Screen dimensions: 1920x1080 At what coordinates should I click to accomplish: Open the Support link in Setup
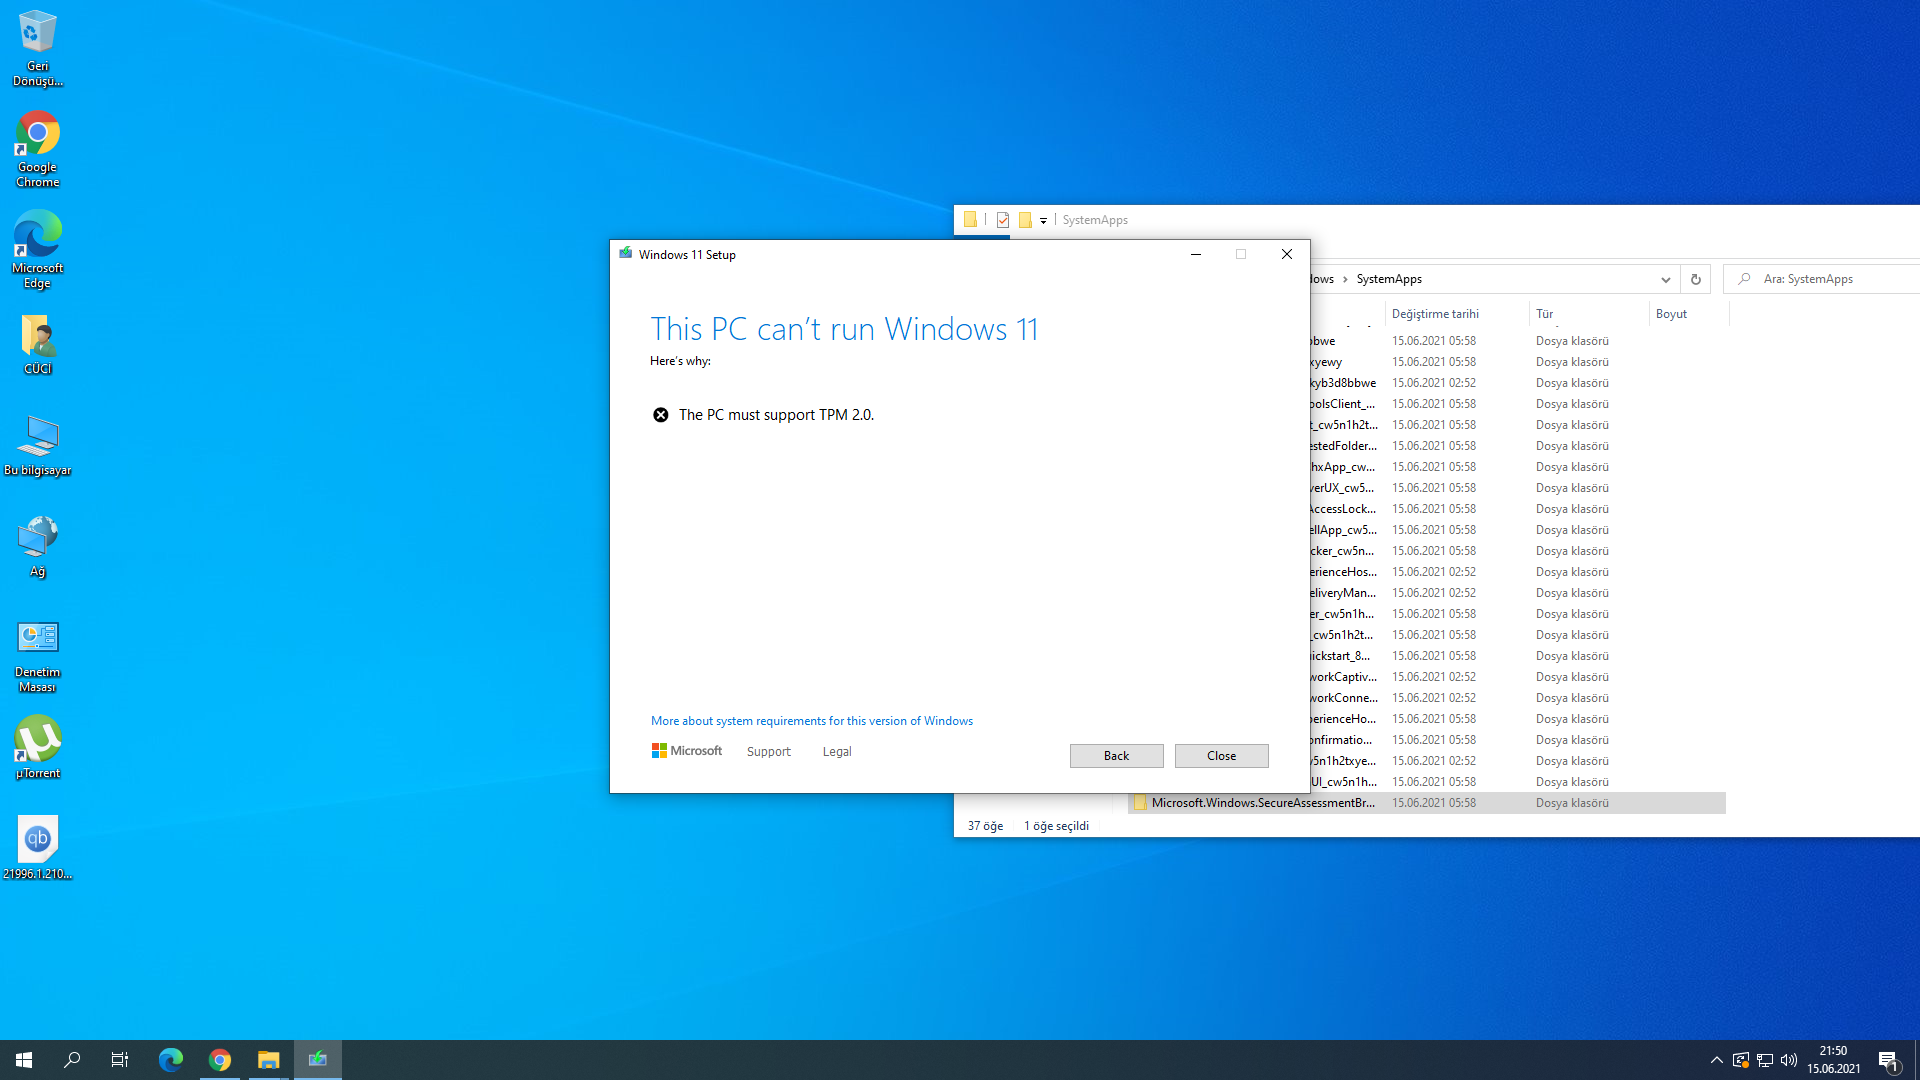[x=768, y=752]
